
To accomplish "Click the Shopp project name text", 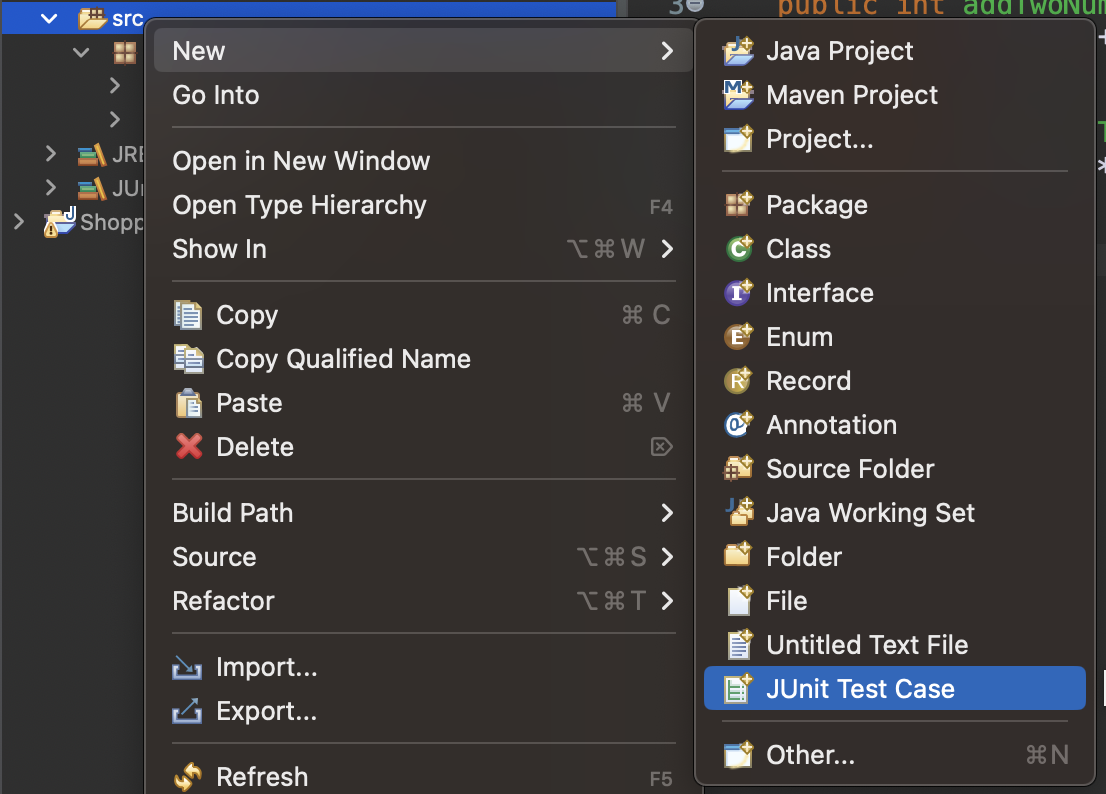I will tap(112, 223).
